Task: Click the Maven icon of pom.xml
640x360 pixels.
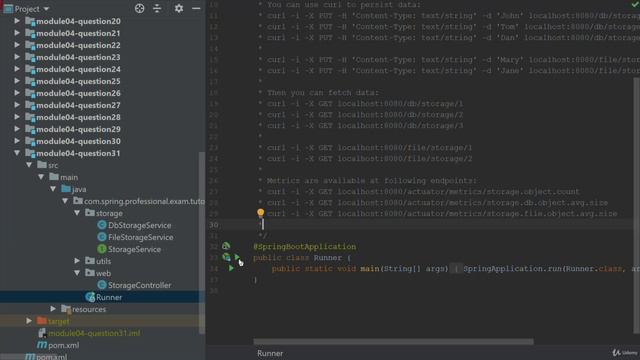Action: 42,345
